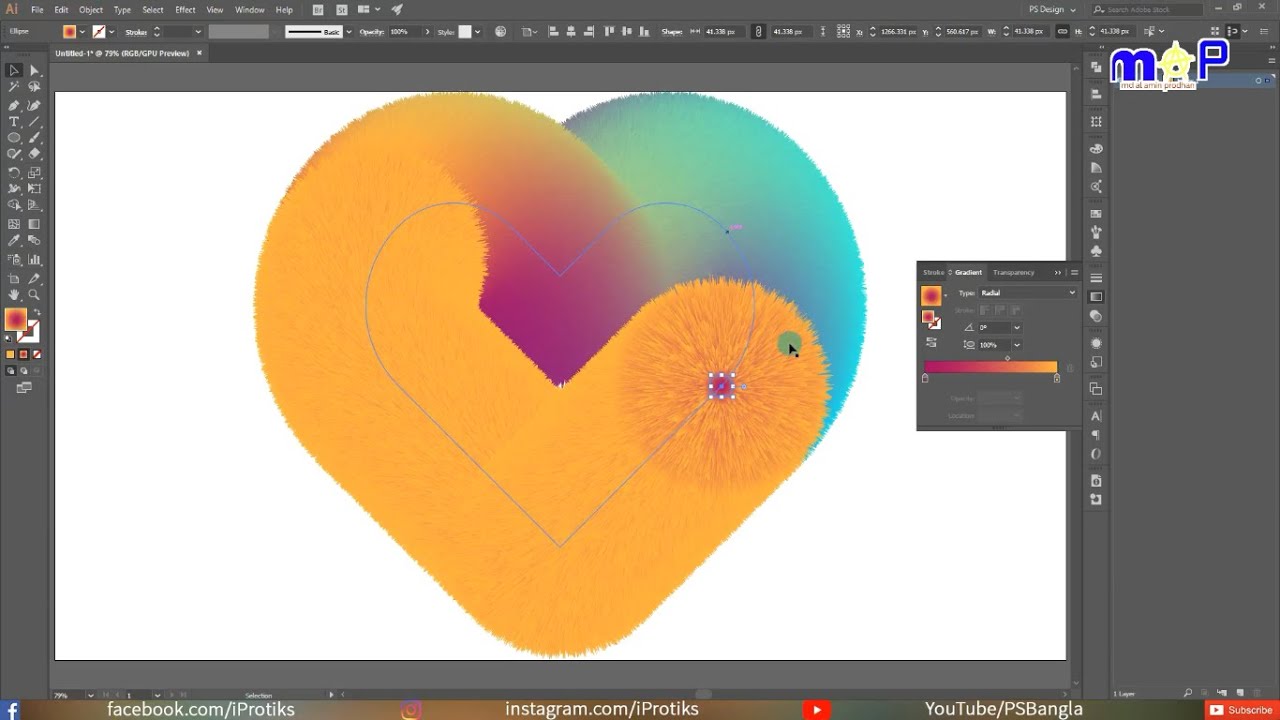Select the Hand tool
The height and width of the screenshot is (720, 1280).
[x=14, y=295]
